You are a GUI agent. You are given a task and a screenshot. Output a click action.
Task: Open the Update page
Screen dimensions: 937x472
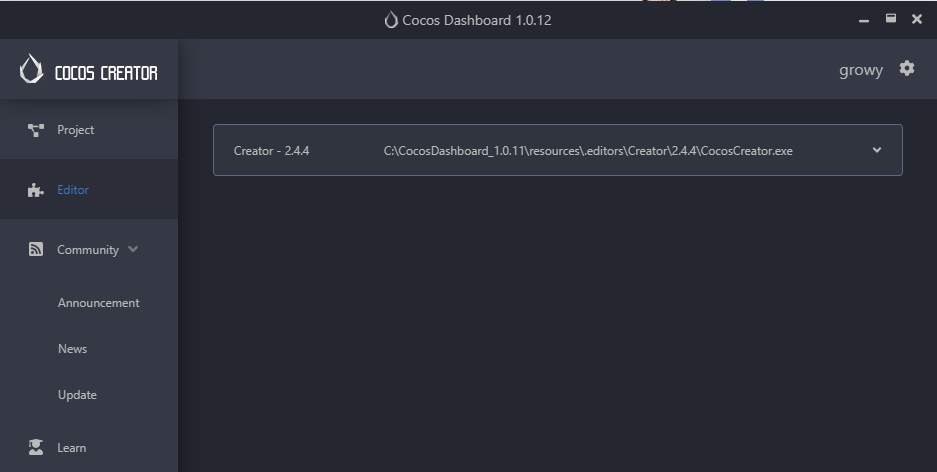[77, 395]
